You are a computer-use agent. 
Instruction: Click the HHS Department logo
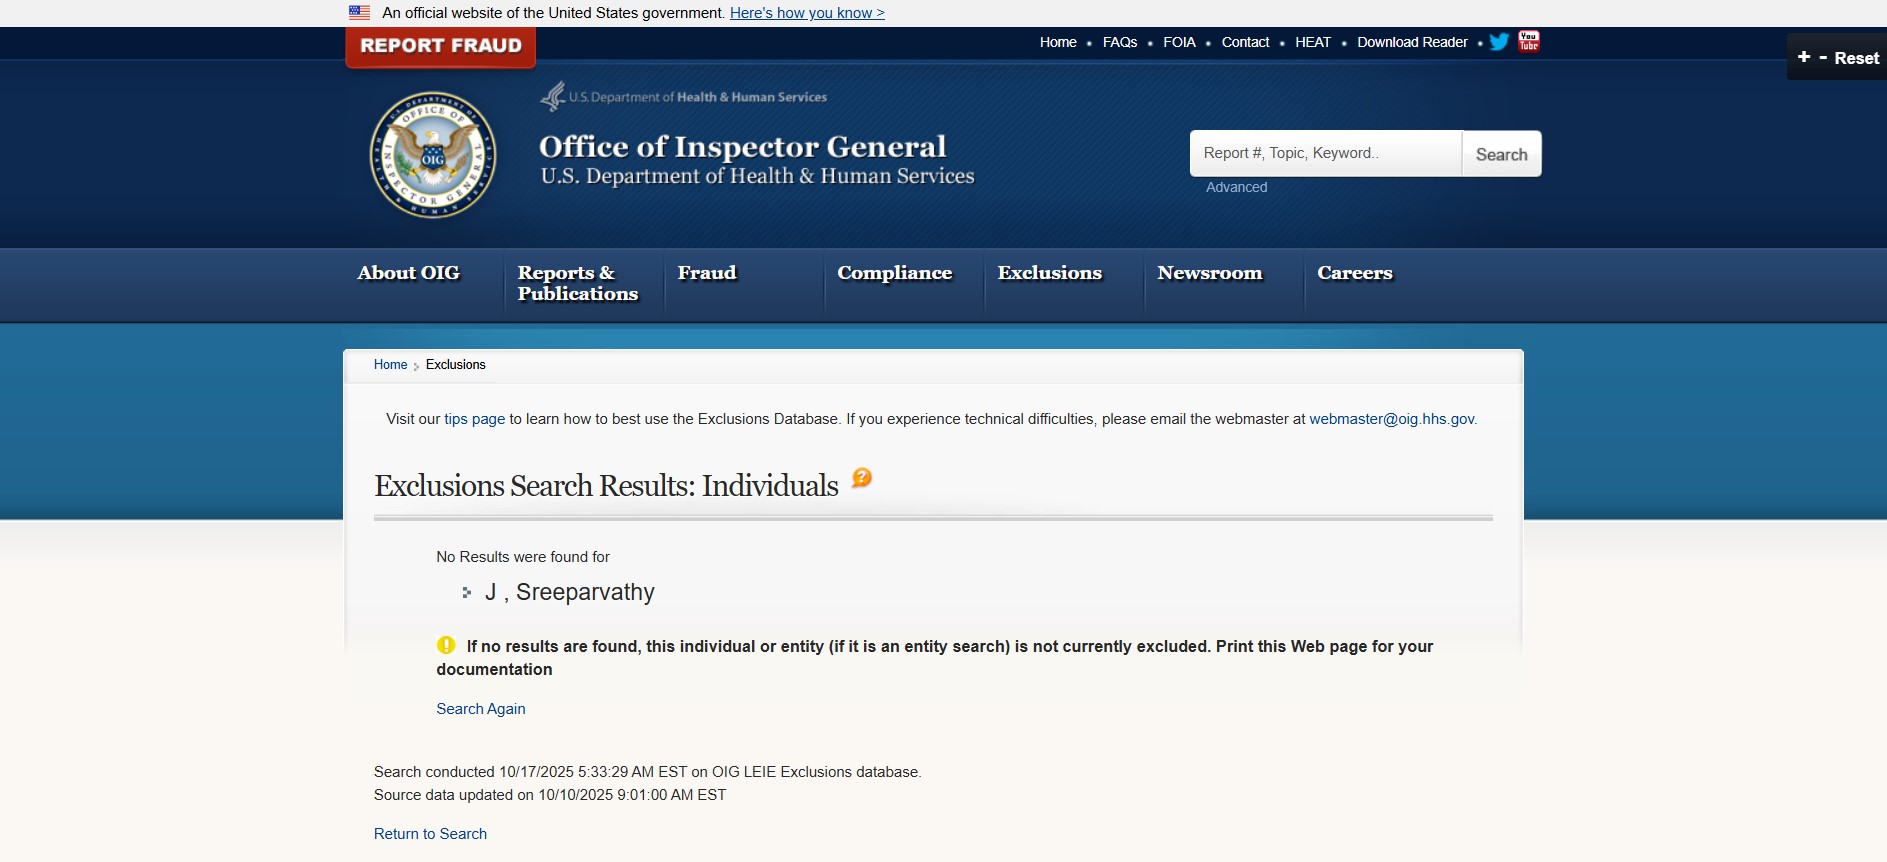pyautogui.click(x=684, y=96)
